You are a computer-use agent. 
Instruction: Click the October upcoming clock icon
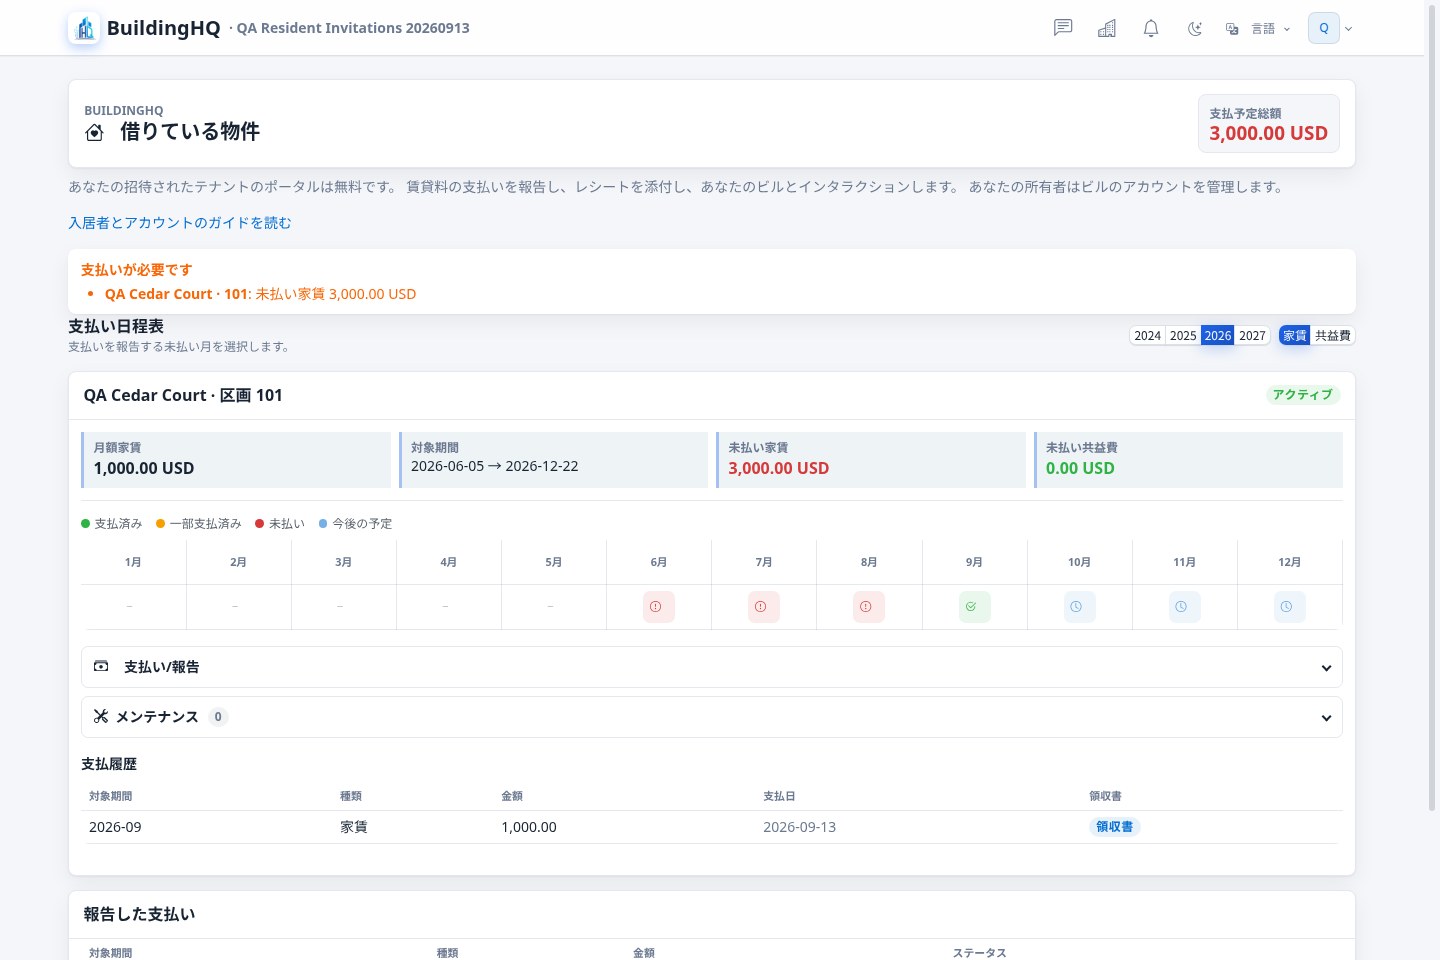pos(1079,607)
